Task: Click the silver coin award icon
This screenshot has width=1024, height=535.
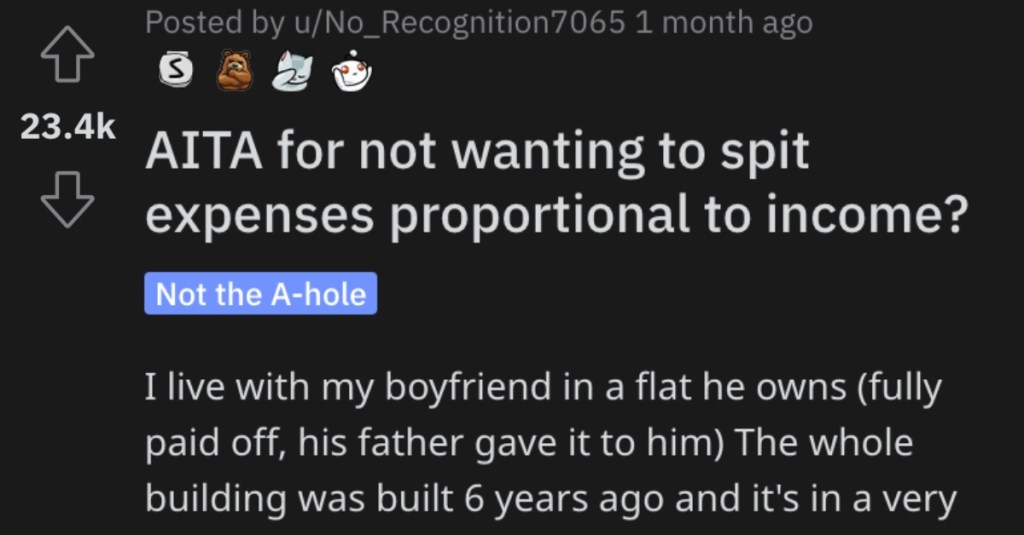Action: (x=176, y=69)
